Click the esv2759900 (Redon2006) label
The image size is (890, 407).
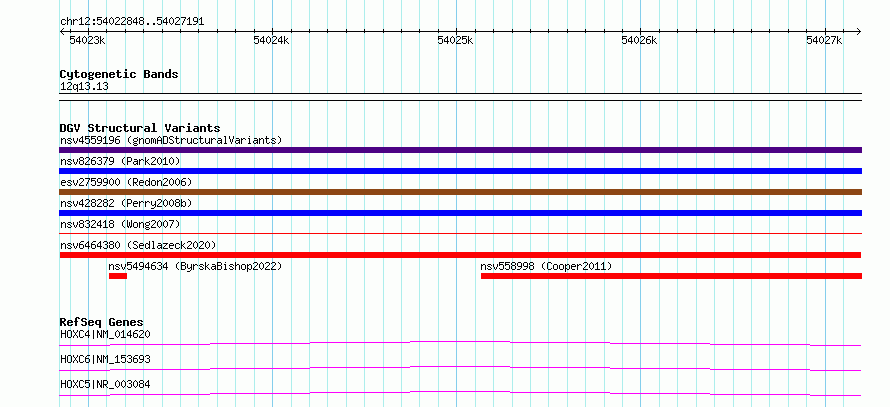click(126, 182)
